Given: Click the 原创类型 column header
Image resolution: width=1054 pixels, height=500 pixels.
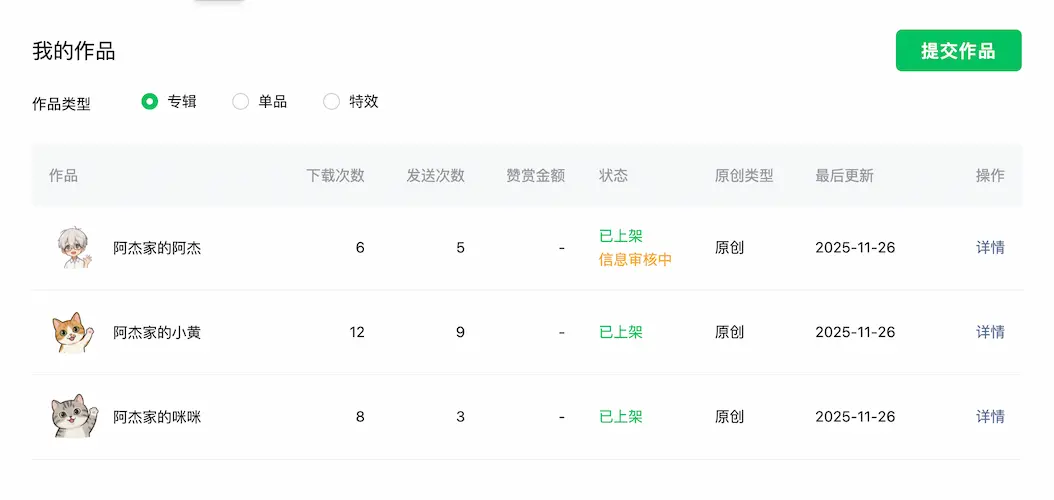Looking at the screenshot, I should coord(744,176).
